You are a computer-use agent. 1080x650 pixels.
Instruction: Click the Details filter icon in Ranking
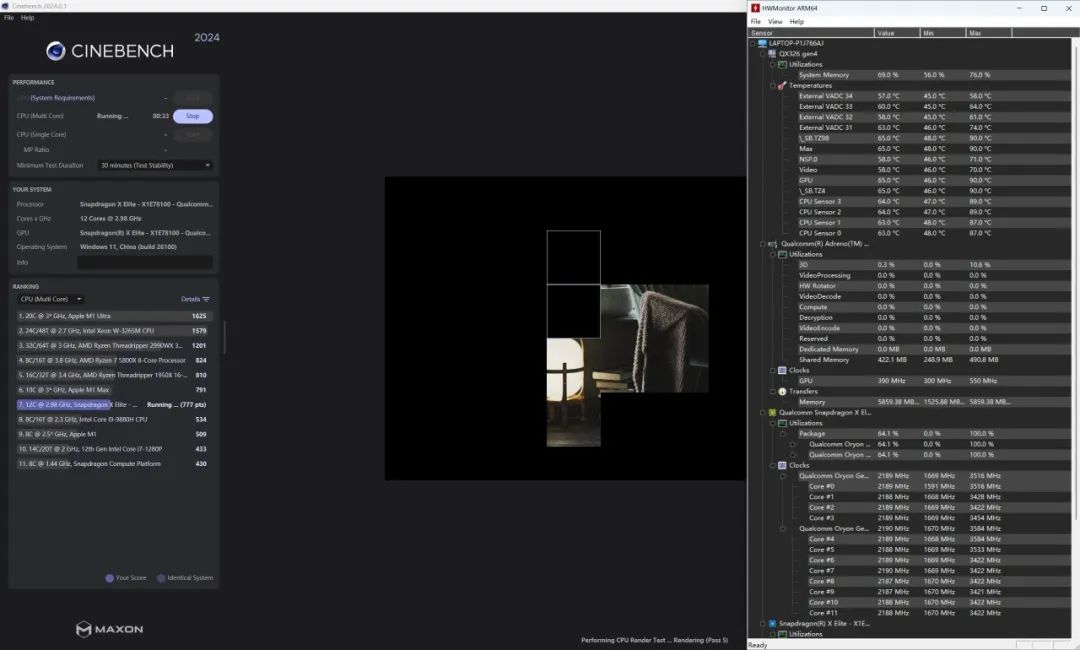(206, 299)
